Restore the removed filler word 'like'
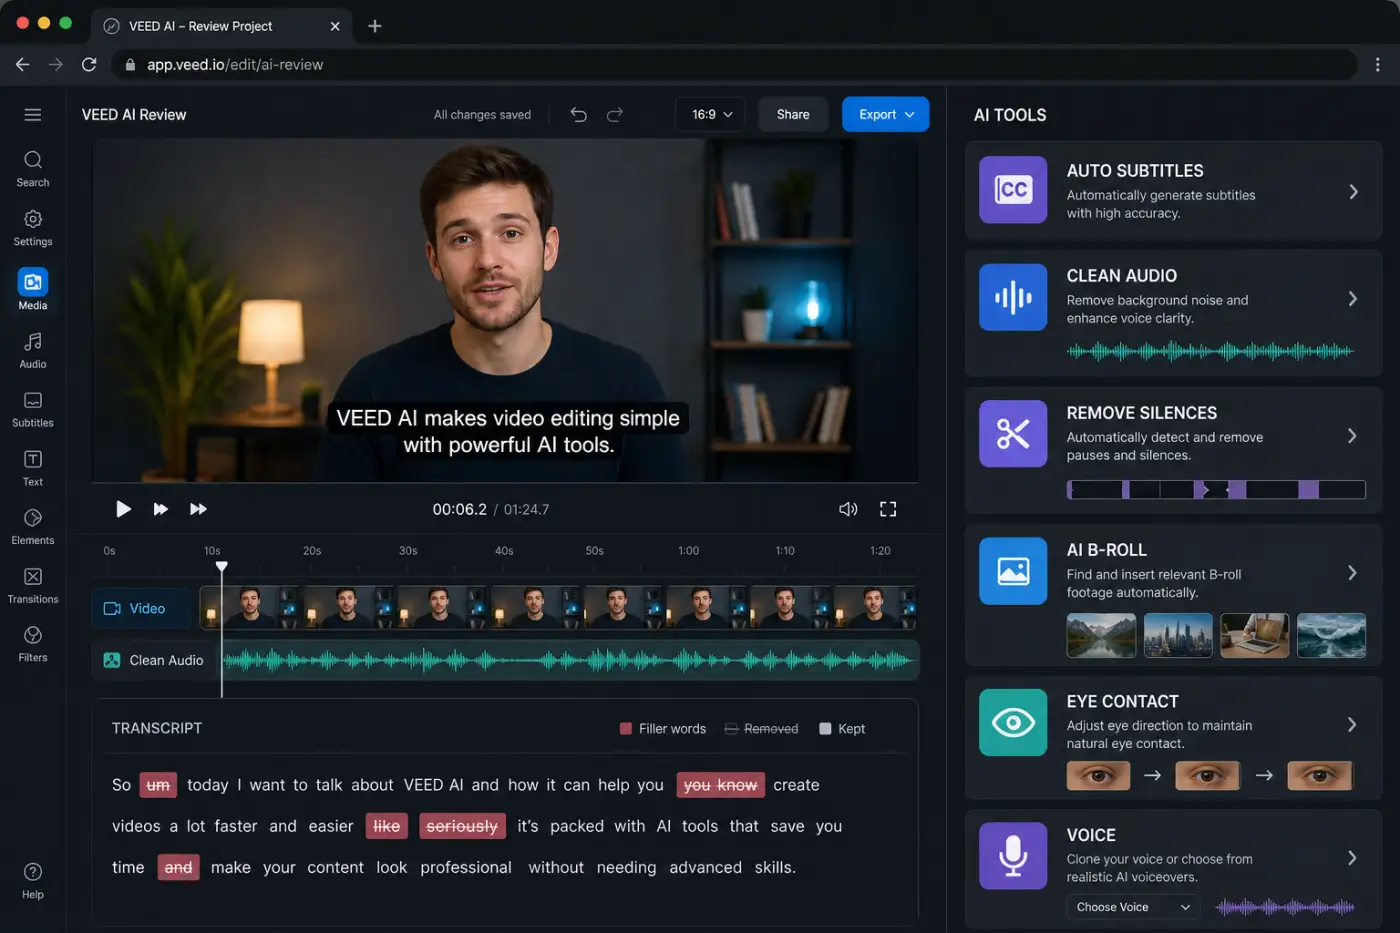The width and height of the screenshot is (1400, 933). [x=387, y=826]
